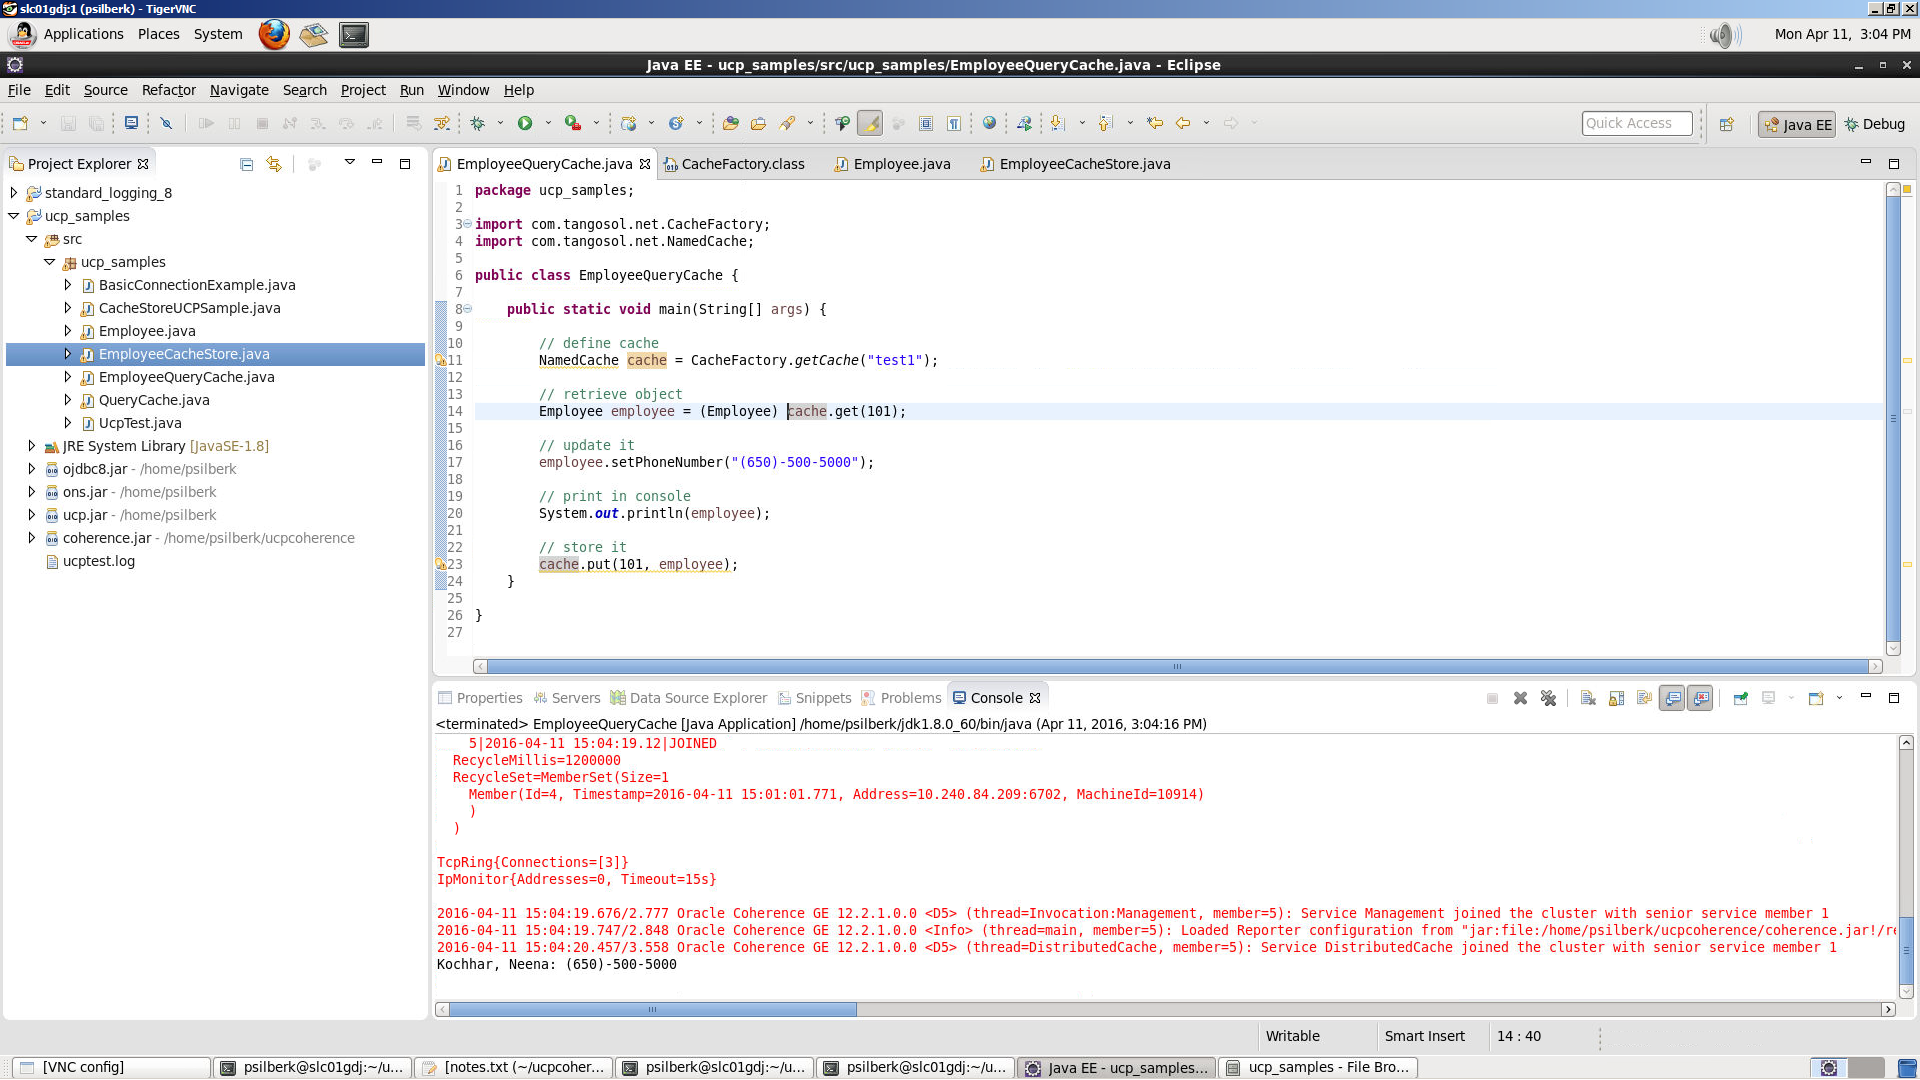Remove all terminated launches in Console

[1549, 698]
